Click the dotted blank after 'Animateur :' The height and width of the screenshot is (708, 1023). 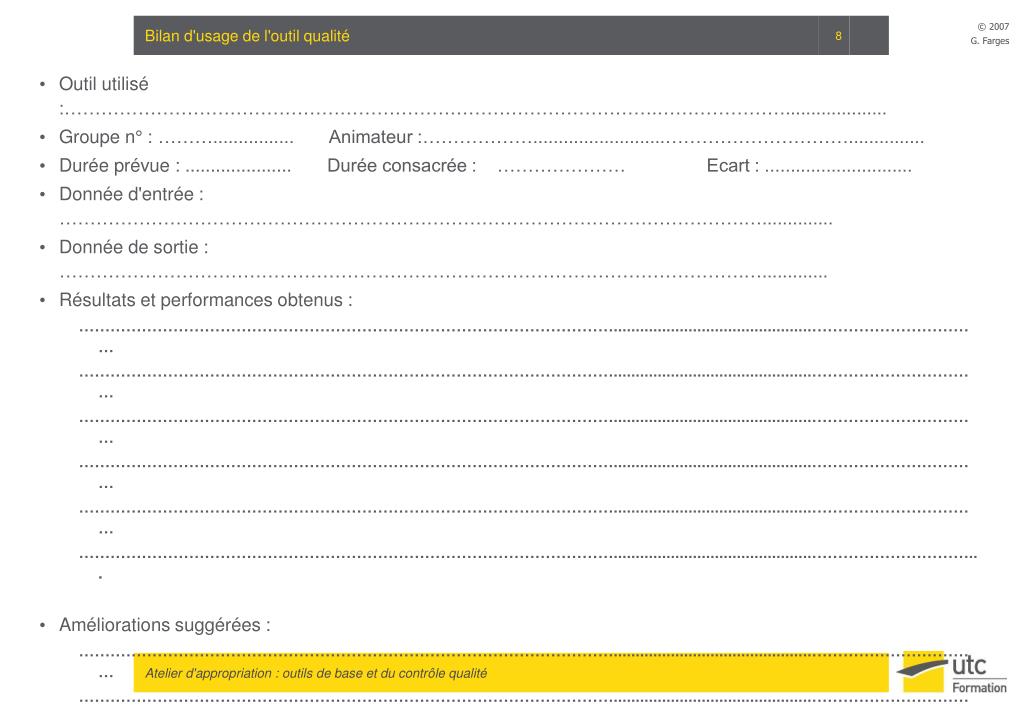[673, 141]
